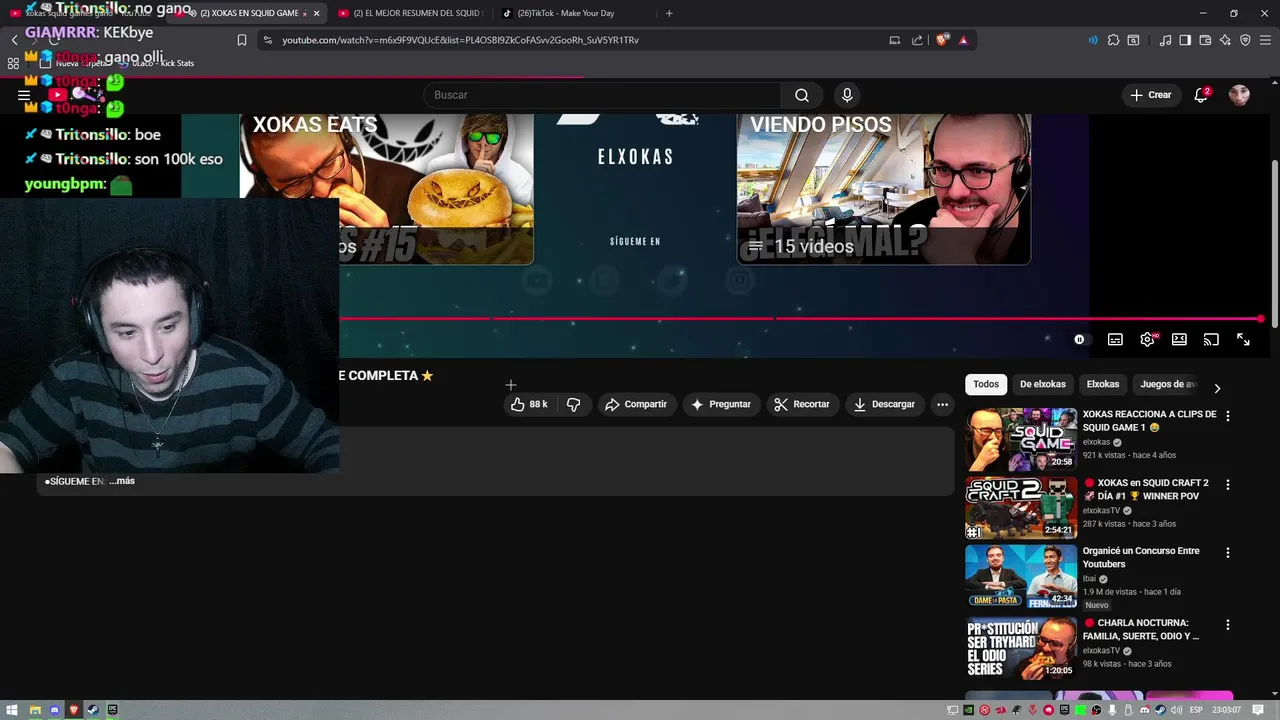Open the account avatar menu
Image resolution: width=1280 pixels, height=720 pixels.
point(1239,95)
